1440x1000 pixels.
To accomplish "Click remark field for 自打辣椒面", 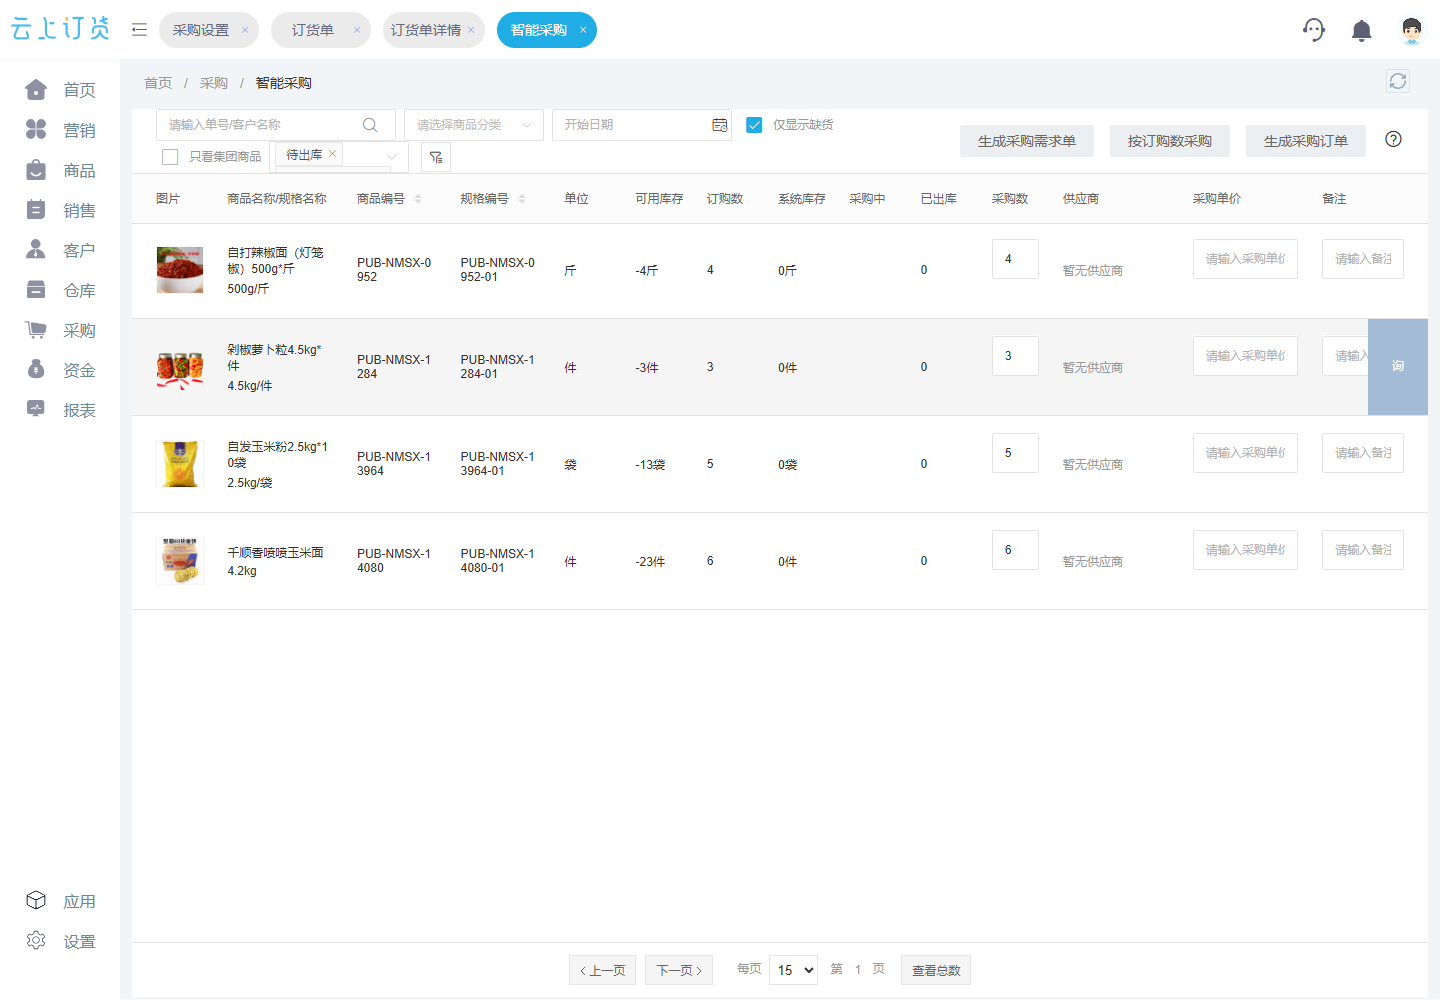I will 1363,259.
